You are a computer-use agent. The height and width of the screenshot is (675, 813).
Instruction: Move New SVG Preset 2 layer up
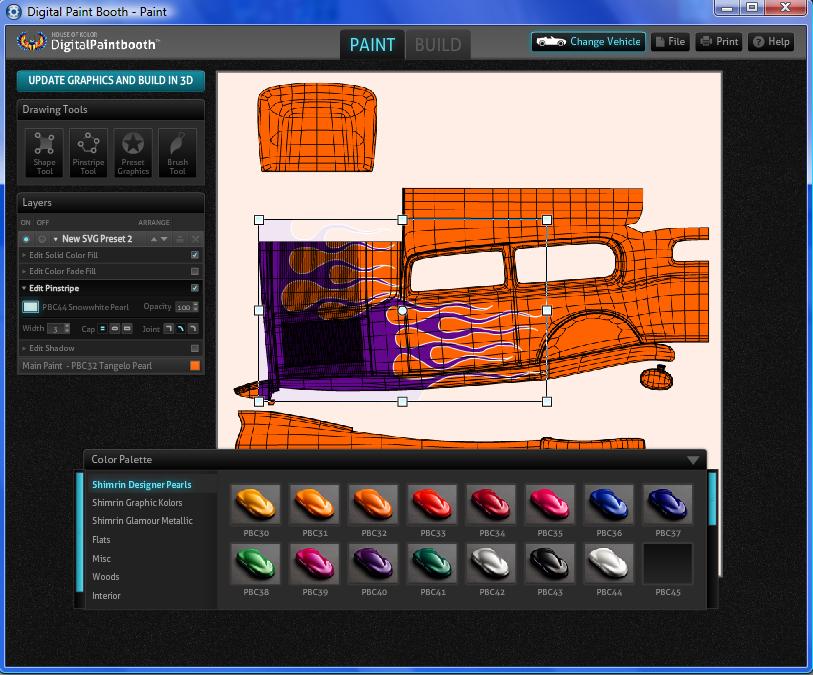click(154, 239)
